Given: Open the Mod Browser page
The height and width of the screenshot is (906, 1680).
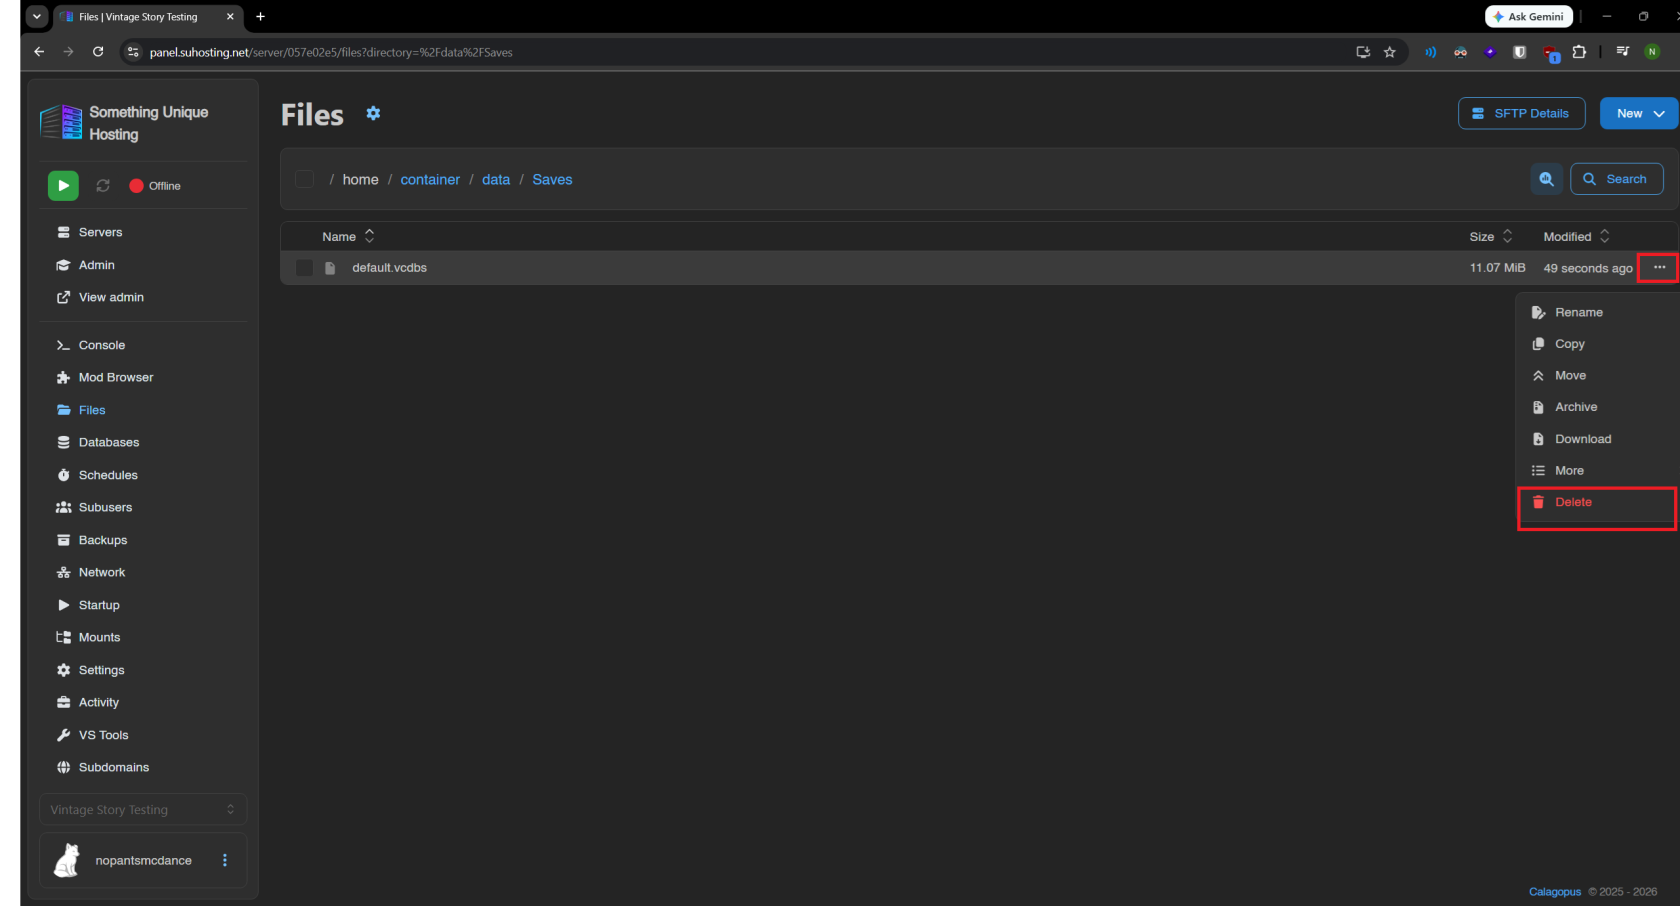Looking at the screenshot, I should [x=143, y=377].
